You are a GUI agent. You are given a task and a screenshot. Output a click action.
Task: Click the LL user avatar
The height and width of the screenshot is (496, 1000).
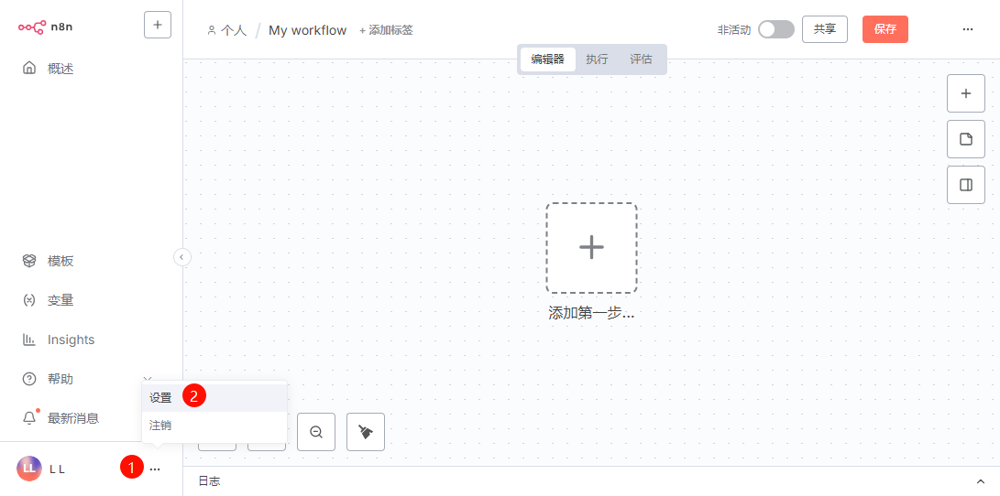[x=29, y=468]
